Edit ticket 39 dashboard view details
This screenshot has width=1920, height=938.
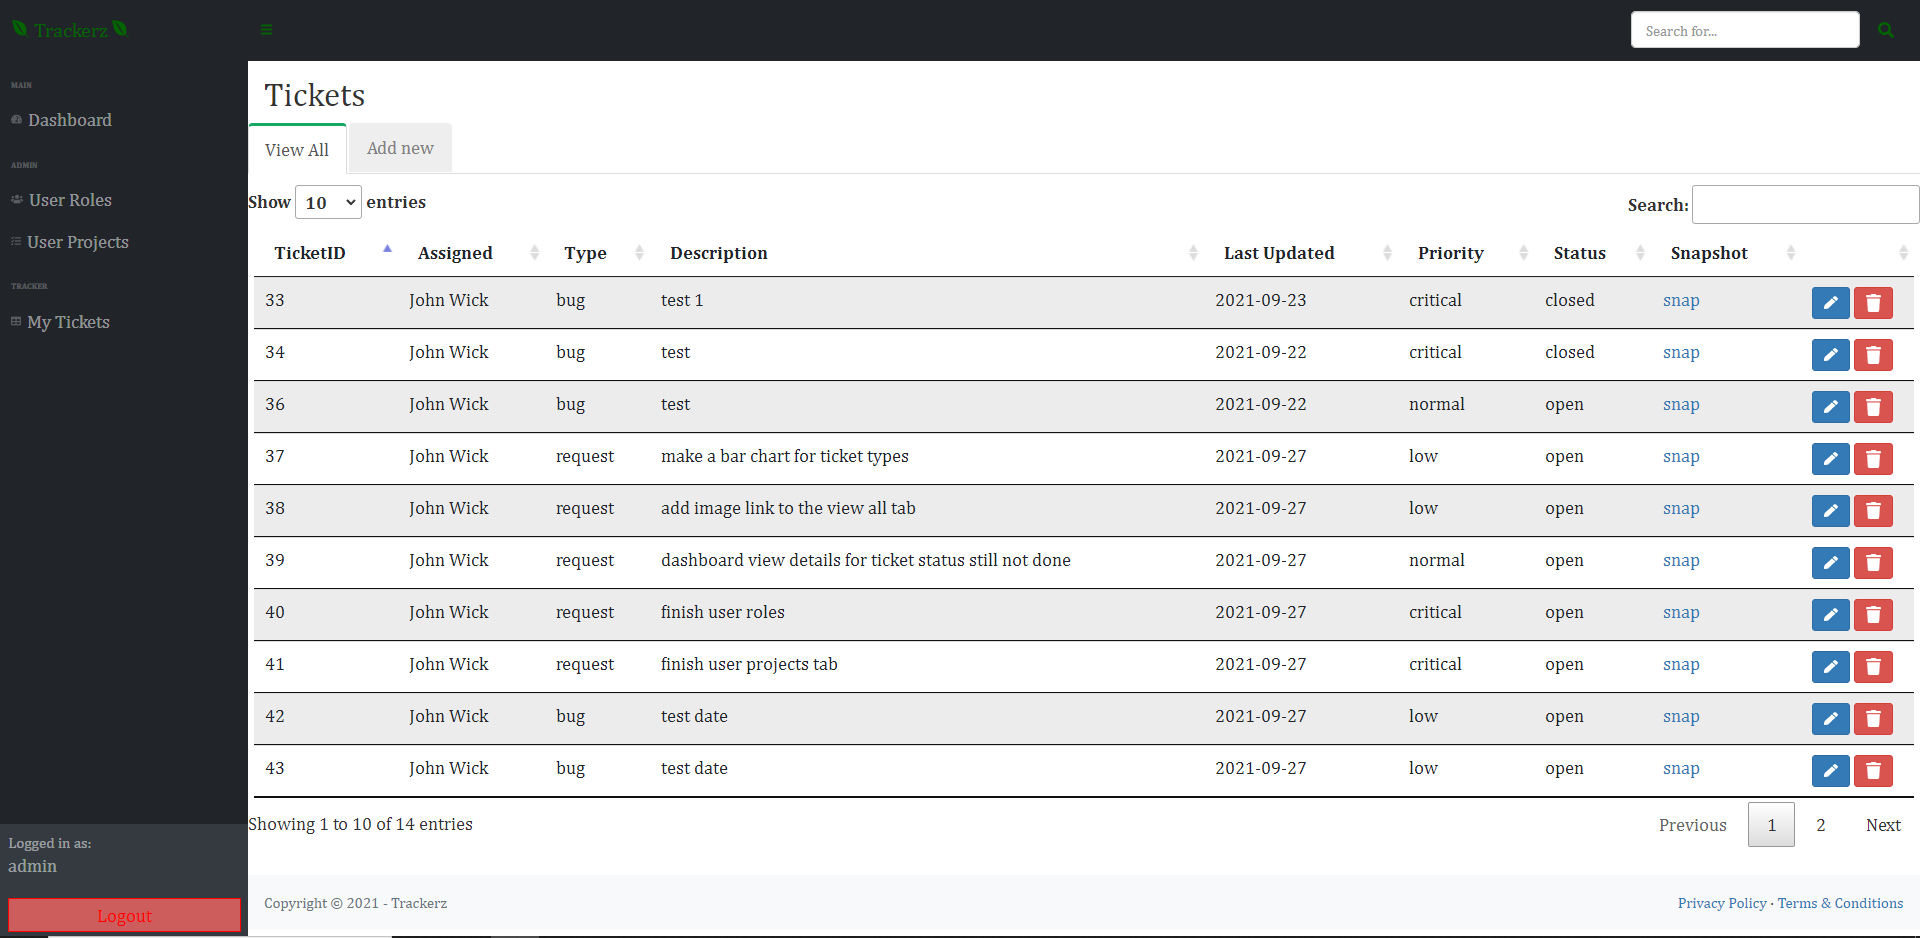pos(1830,562)
